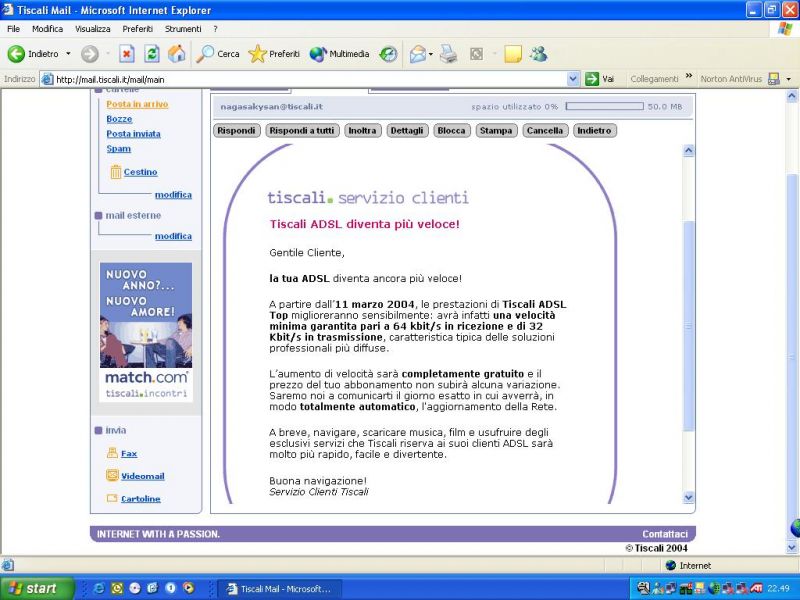Open the Preferiti star in the toolbar

[274, 54]
